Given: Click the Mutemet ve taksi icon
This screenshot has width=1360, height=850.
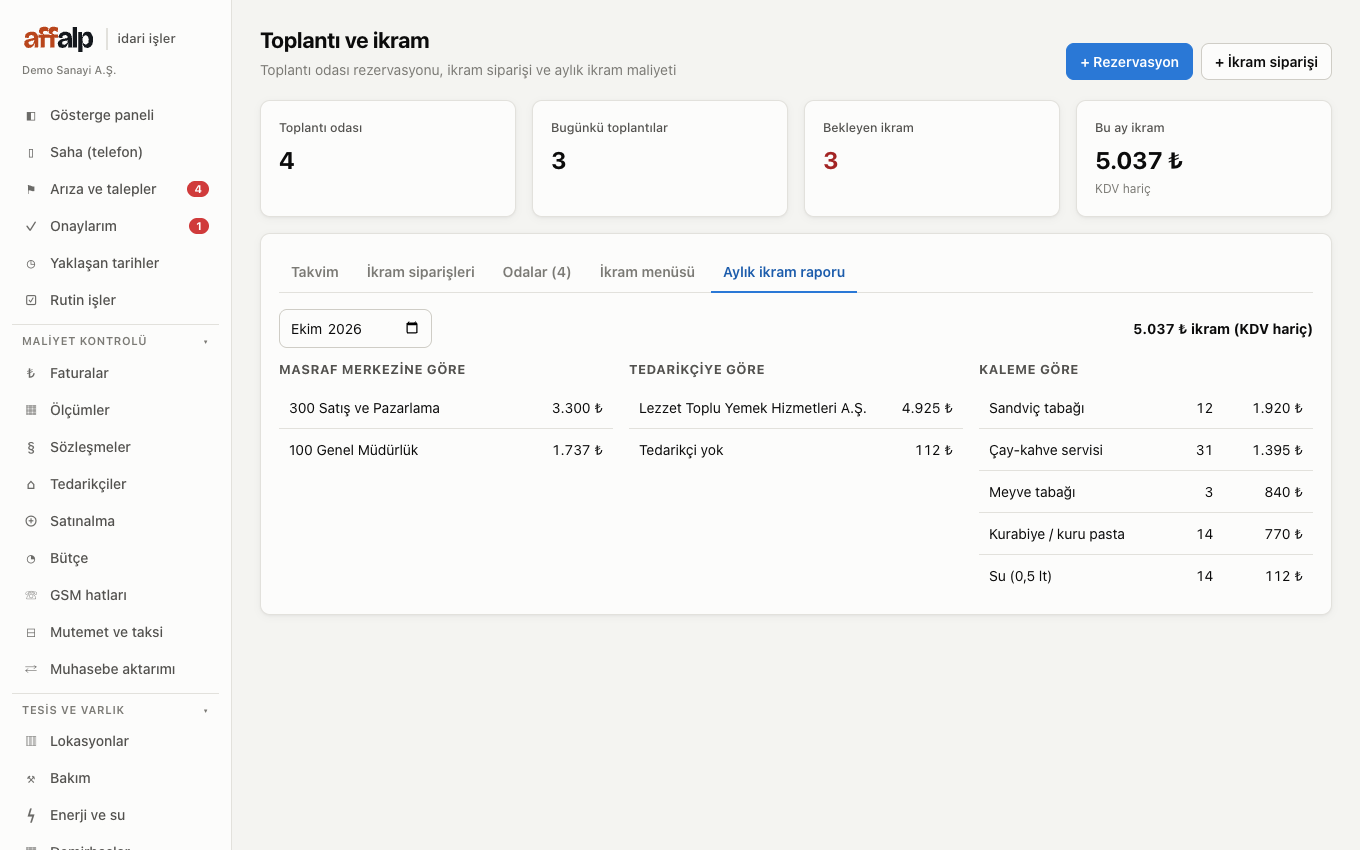Looking at the screenshot, I should [31, 633].
